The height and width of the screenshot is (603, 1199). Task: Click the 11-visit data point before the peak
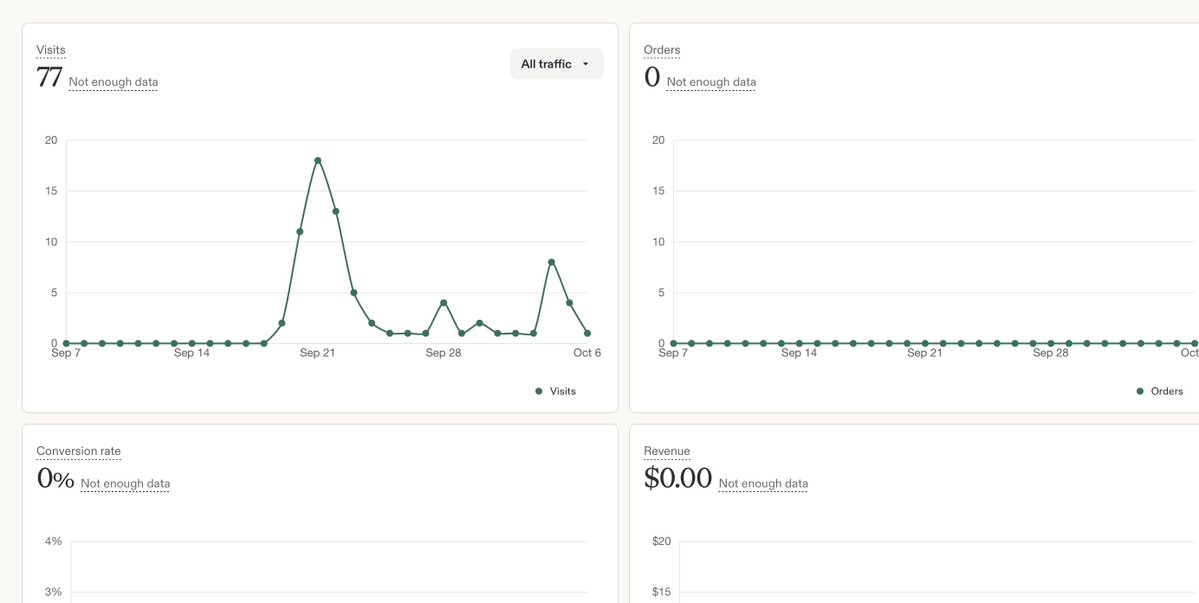point(300,232)
